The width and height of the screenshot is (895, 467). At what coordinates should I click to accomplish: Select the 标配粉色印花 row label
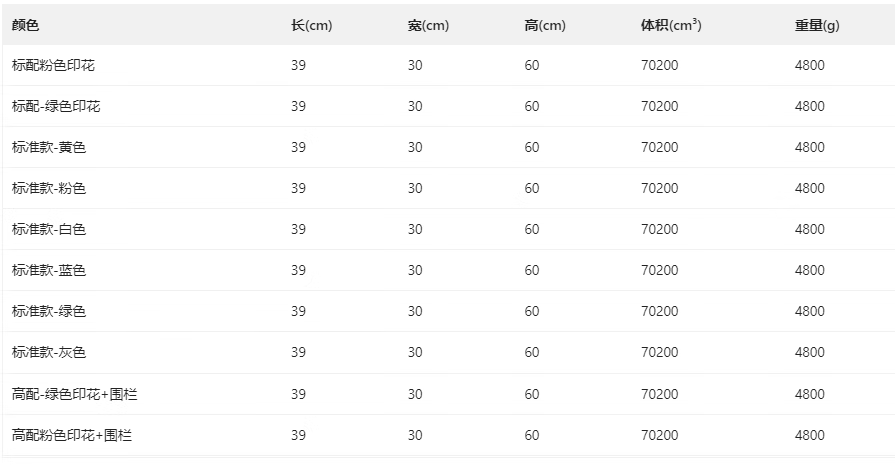54,65
